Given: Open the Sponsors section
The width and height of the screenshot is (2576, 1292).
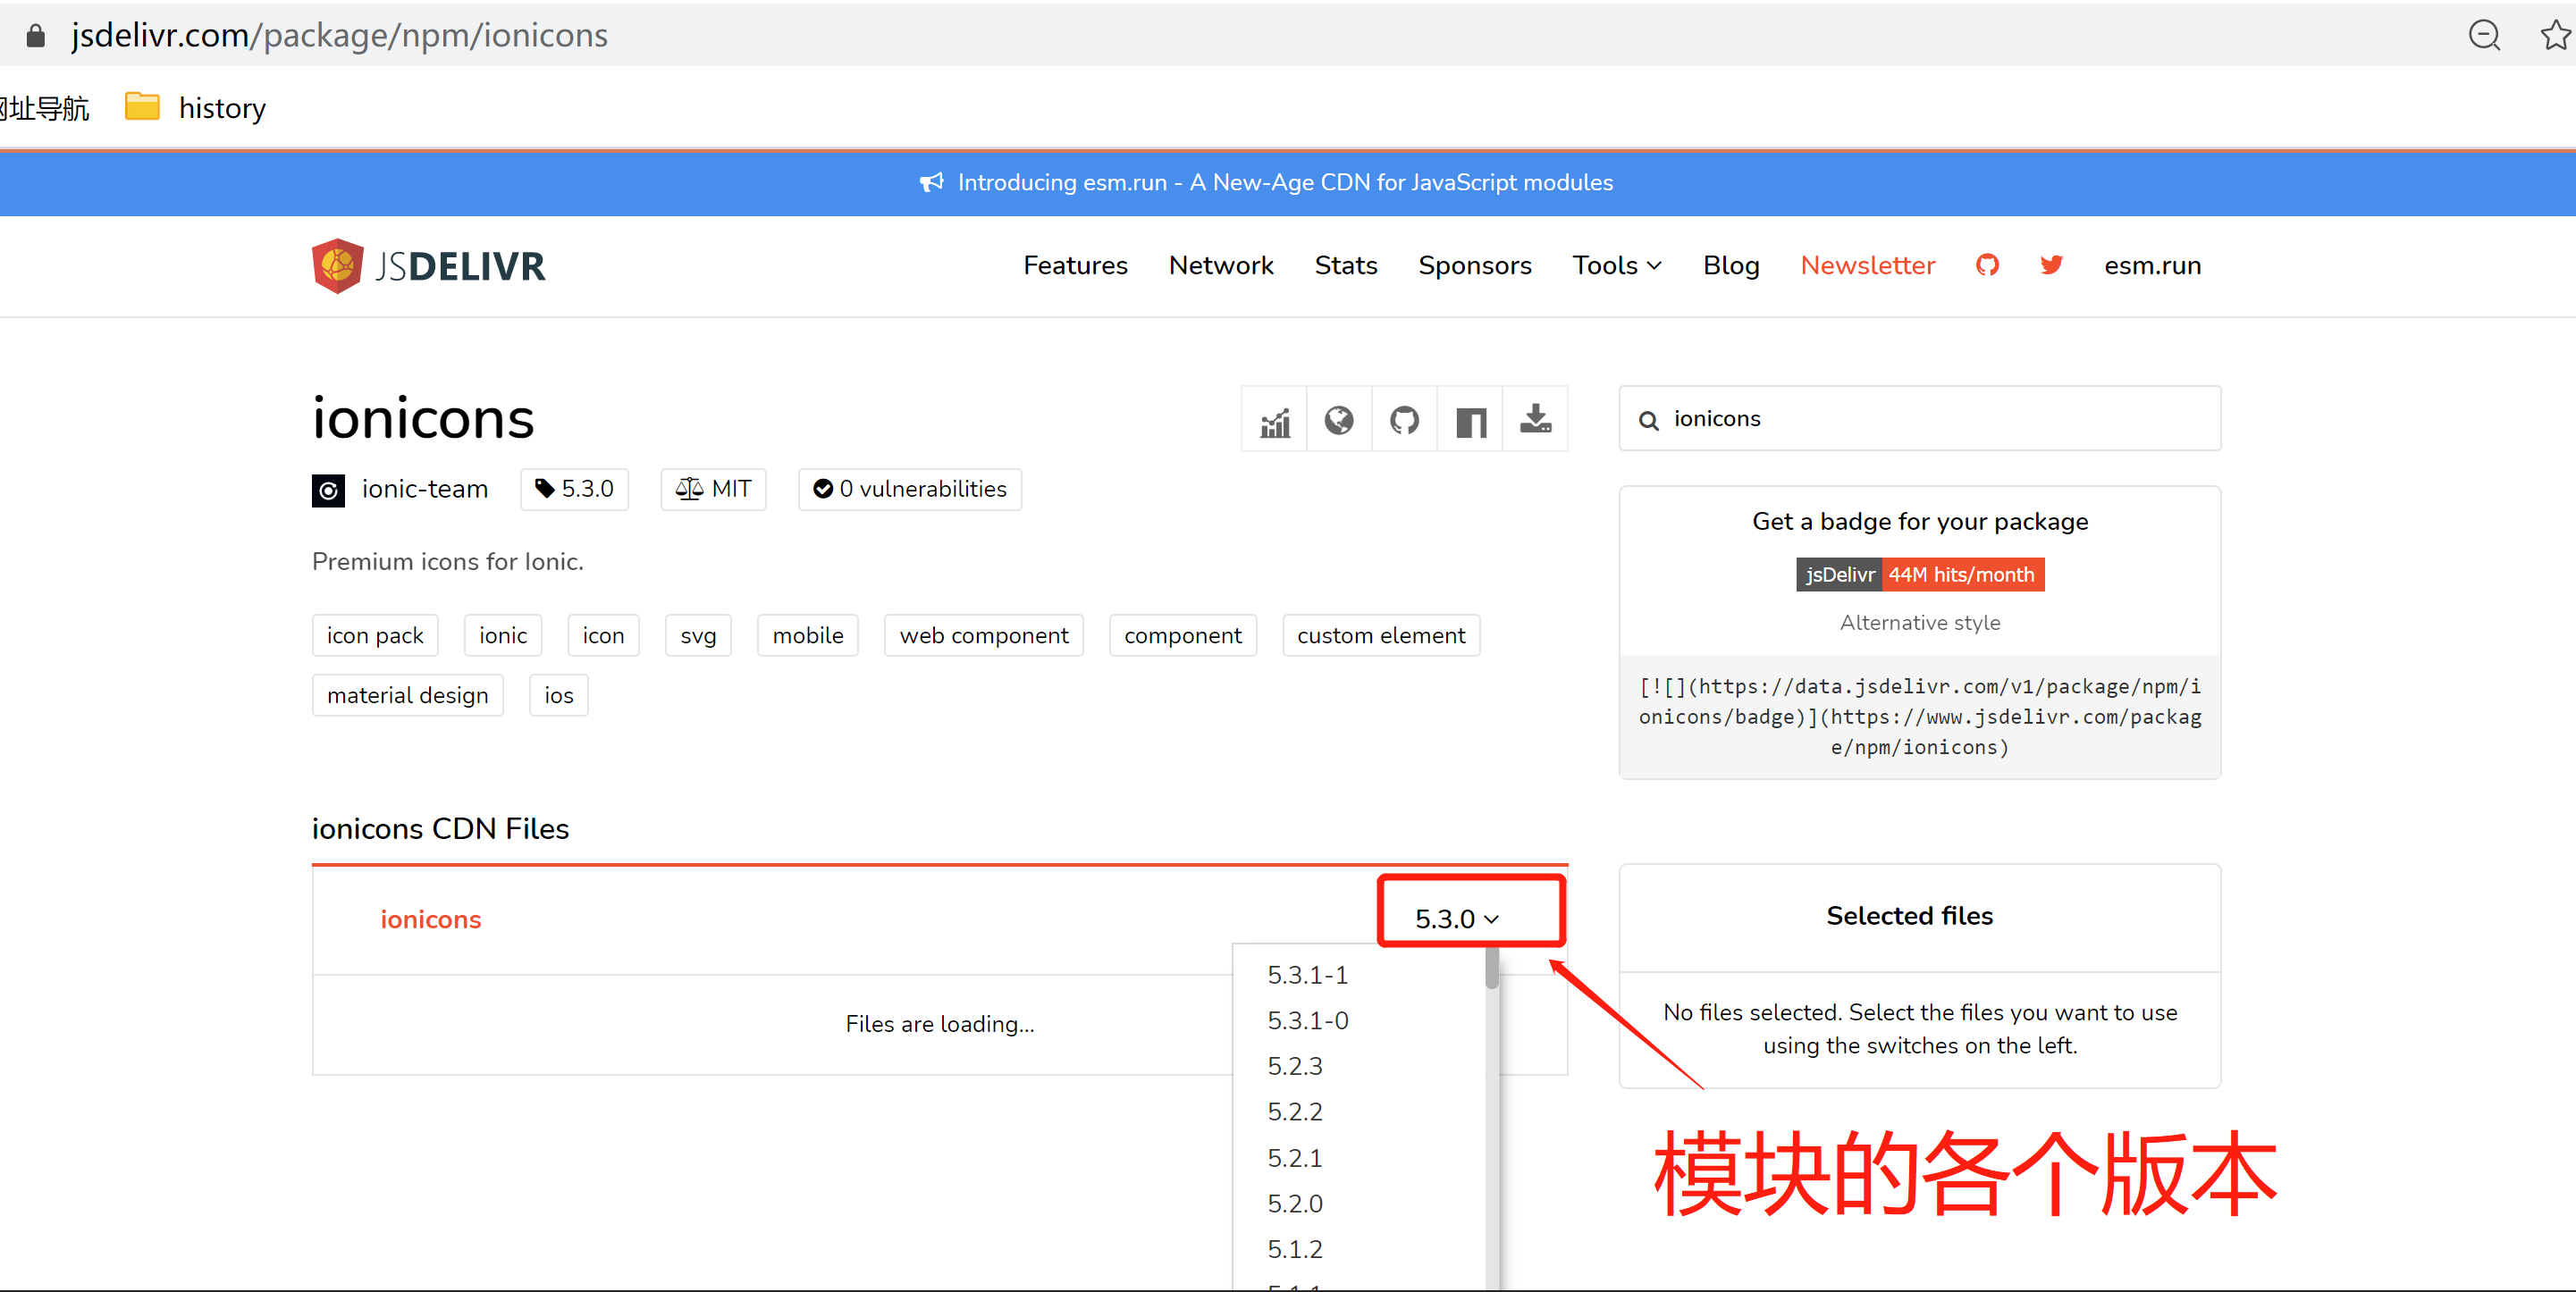Looking at the screenshot, I should tap(1475, 265).
